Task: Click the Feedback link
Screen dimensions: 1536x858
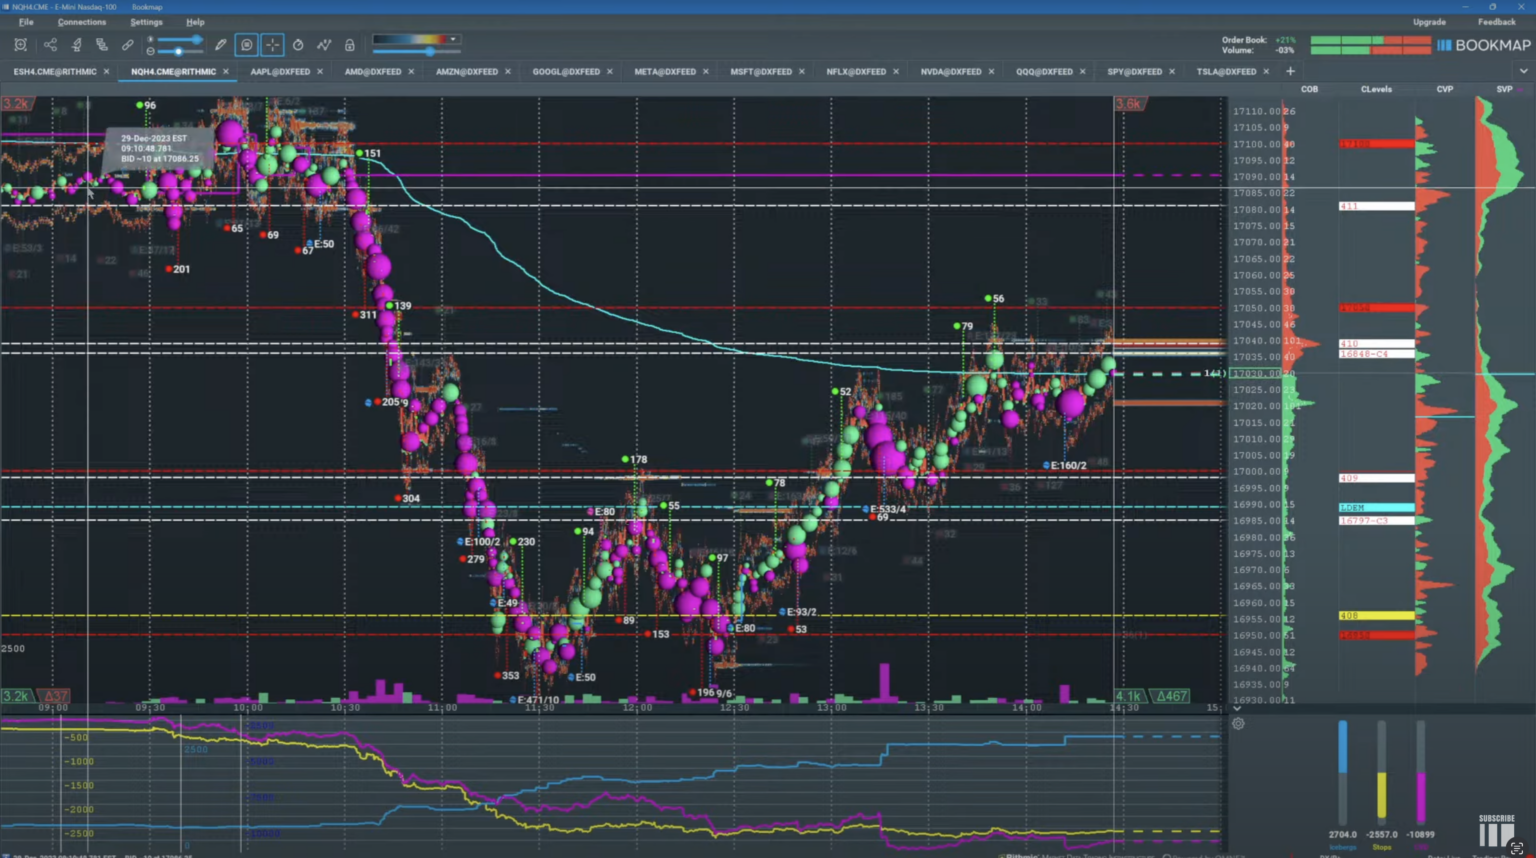Action: pyautogui.click(x=1496, y=22)
